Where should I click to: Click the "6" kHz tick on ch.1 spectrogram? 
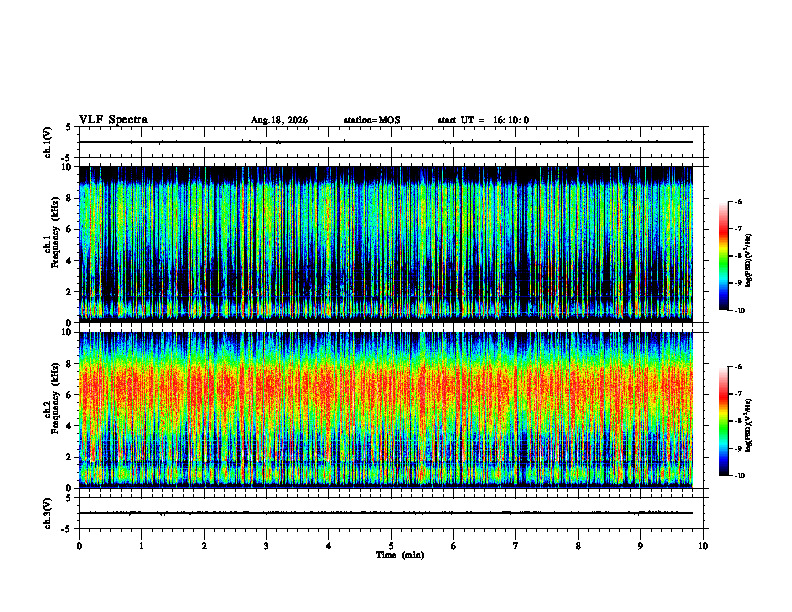[69, 229]
